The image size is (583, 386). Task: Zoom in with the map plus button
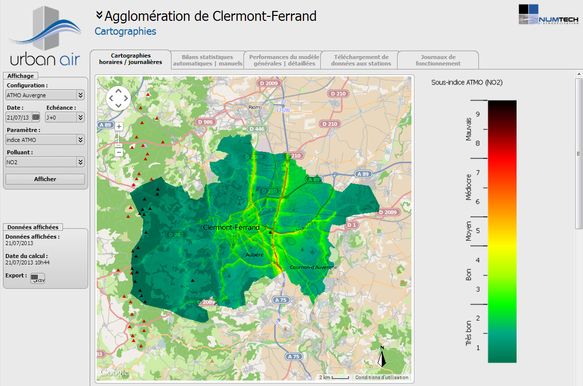(x=119, y=127)
